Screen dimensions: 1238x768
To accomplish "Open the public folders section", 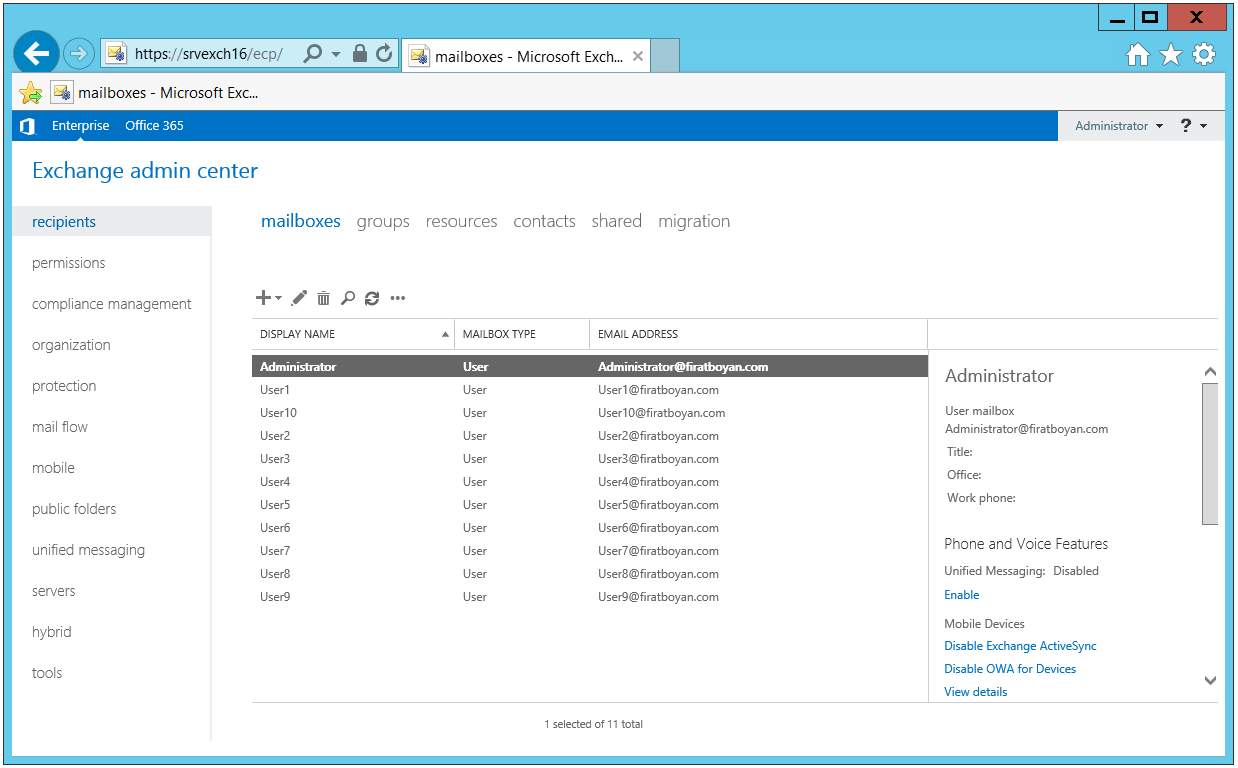I will point(74,509).
